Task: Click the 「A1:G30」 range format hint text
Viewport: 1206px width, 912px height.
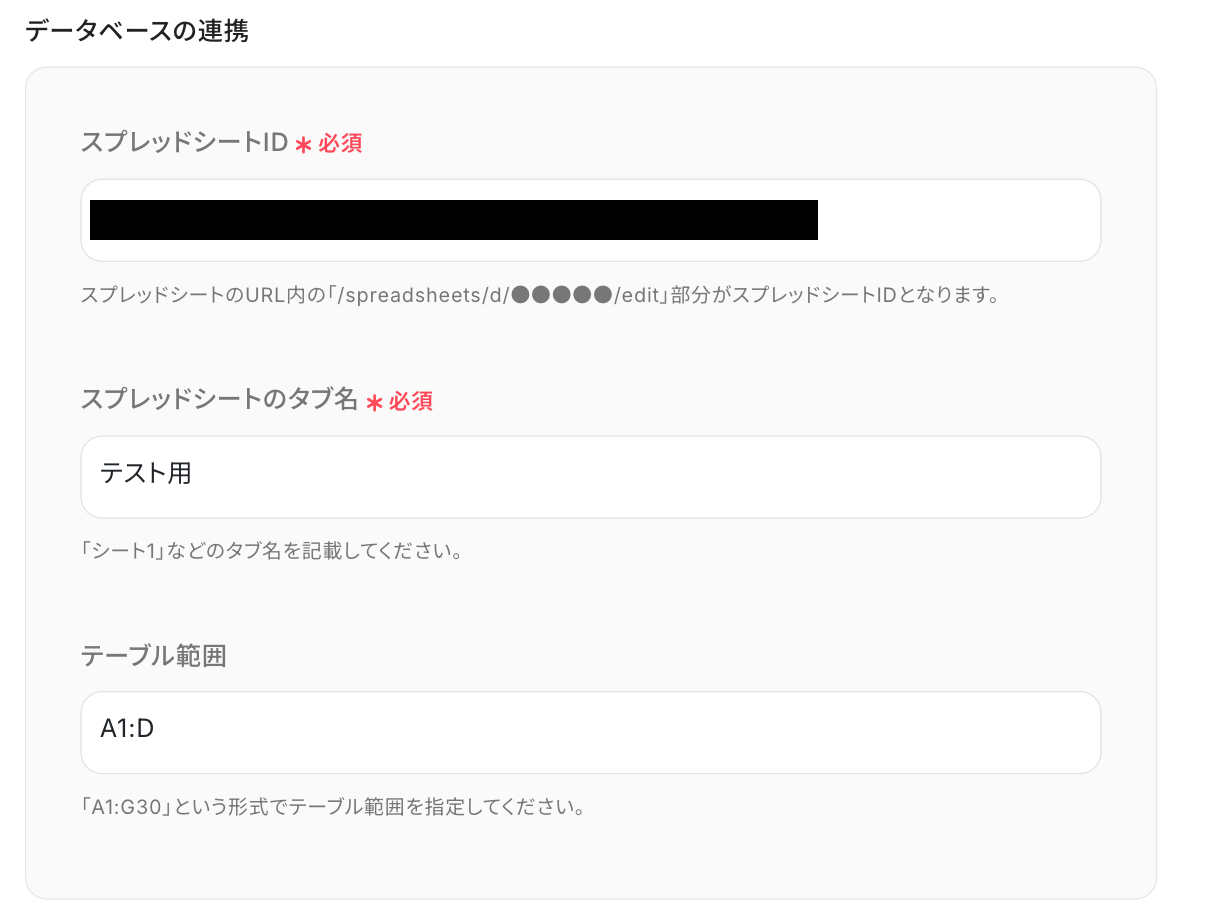Action: (128, 806)
